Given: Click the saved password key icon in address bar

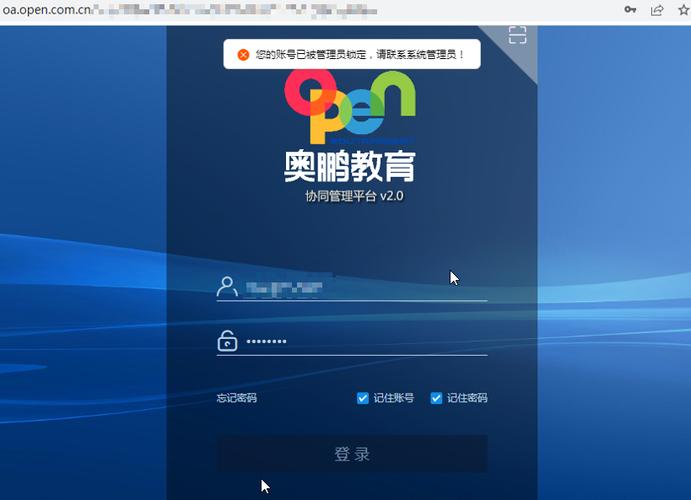Looking at the screenshot, I should (630, 10).
